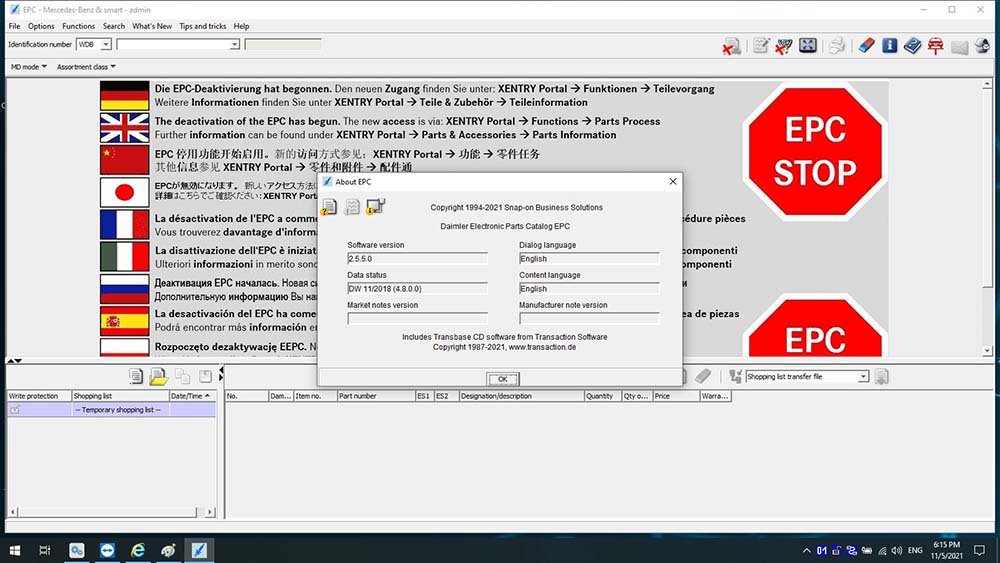Click the EPC app icon on taskbar

pos(199,550)
